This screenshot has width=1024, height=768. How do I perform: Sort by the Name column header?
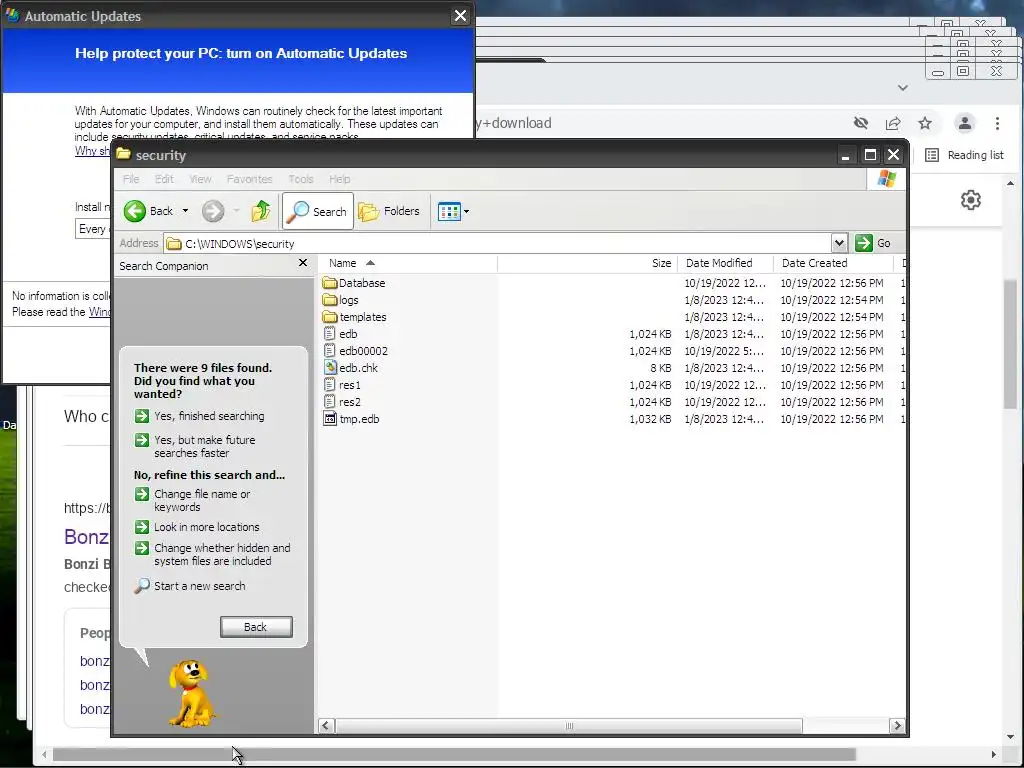[x=408, y=263]
